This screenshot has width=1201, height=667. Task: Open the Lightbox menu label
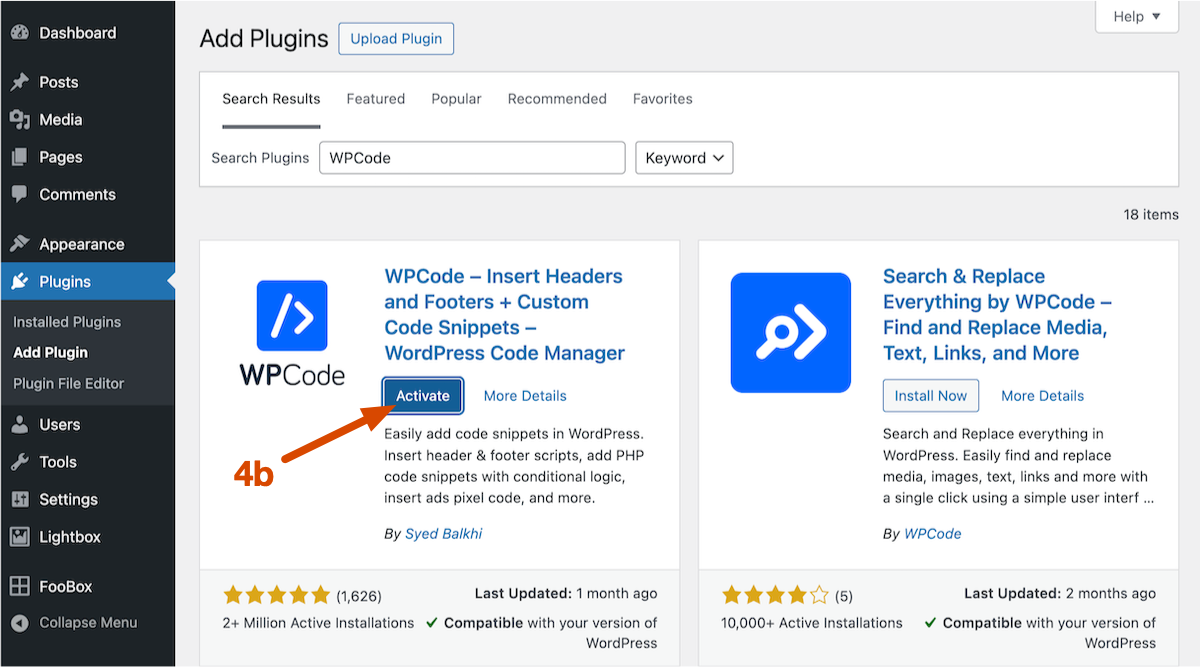(70, 536)
